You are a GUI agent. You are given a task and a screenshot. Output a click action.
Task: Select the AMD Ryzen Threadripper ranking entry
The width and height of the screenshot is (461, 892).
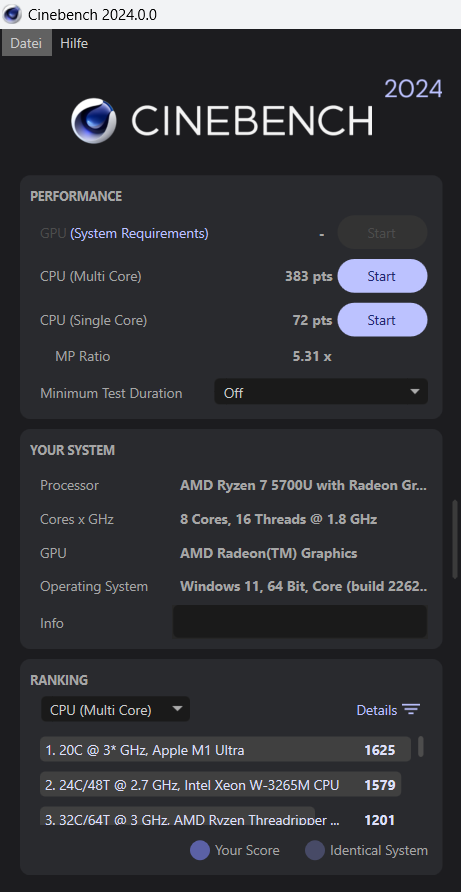point(178,817)
